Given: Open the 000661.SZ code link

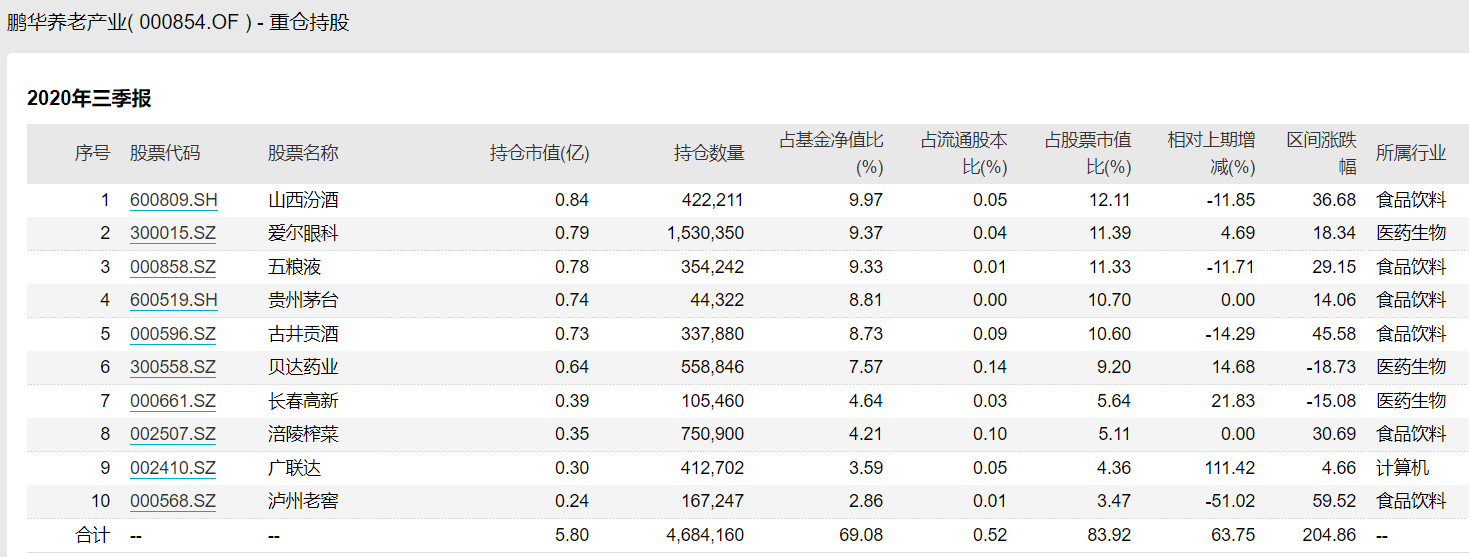Looking at the screenshot, I should click(173, 401).
